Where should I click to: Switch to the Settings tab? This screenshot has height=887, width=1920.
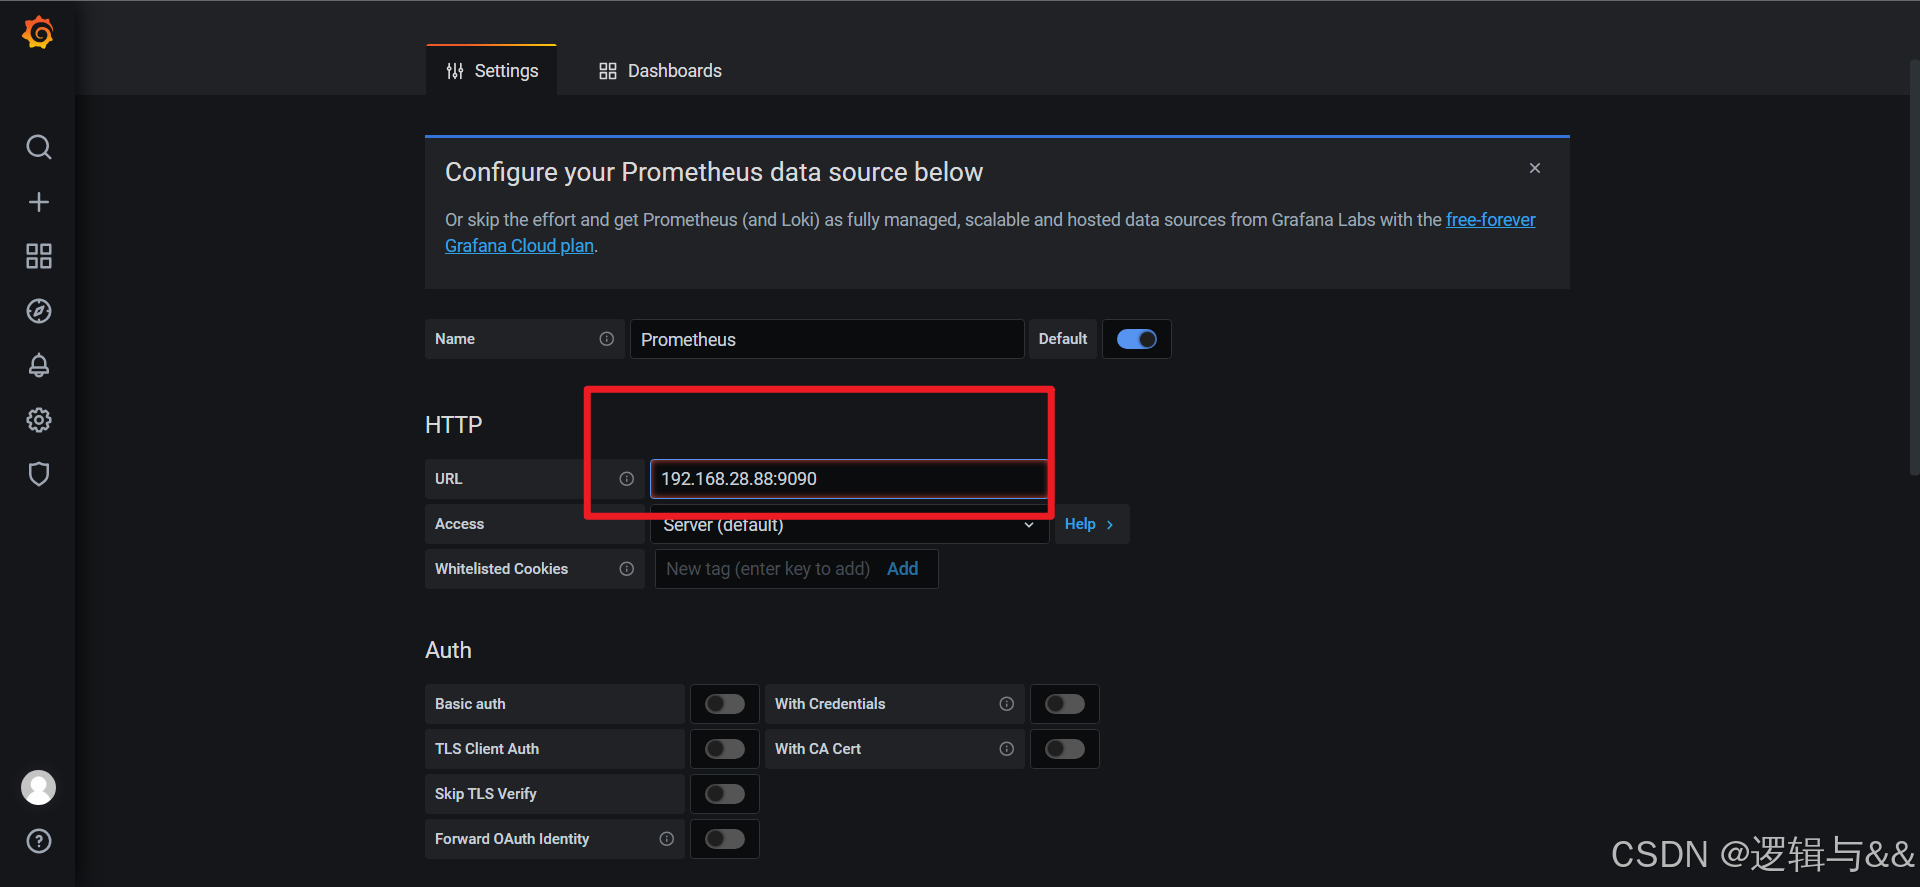coord(492,71)
